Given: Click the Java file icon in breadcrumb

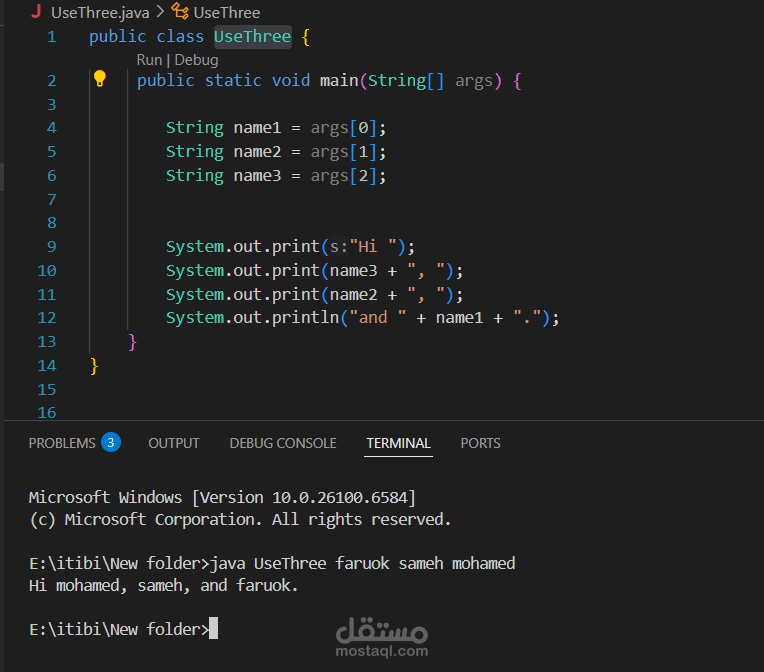Looking at the screenshot, I should [x=36, y=12].
